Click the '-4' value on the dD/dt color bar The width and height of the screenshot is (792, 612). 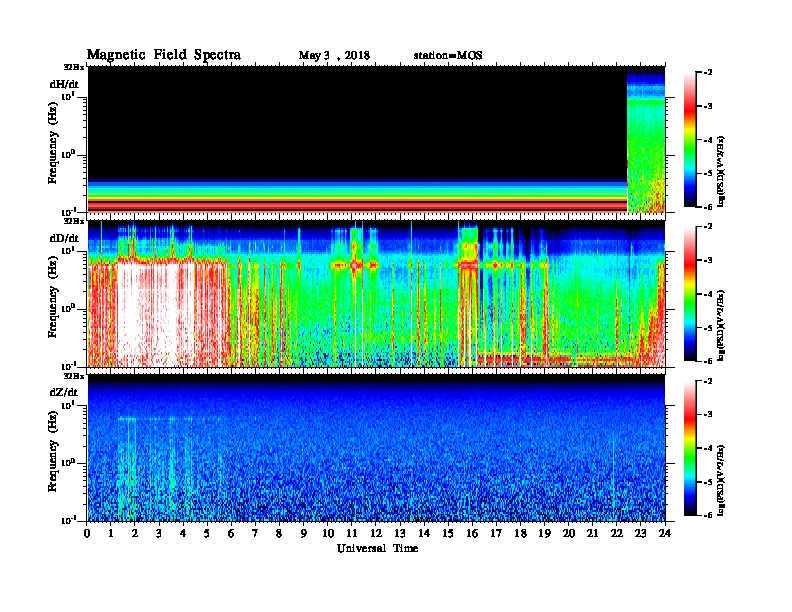(708, 294)
